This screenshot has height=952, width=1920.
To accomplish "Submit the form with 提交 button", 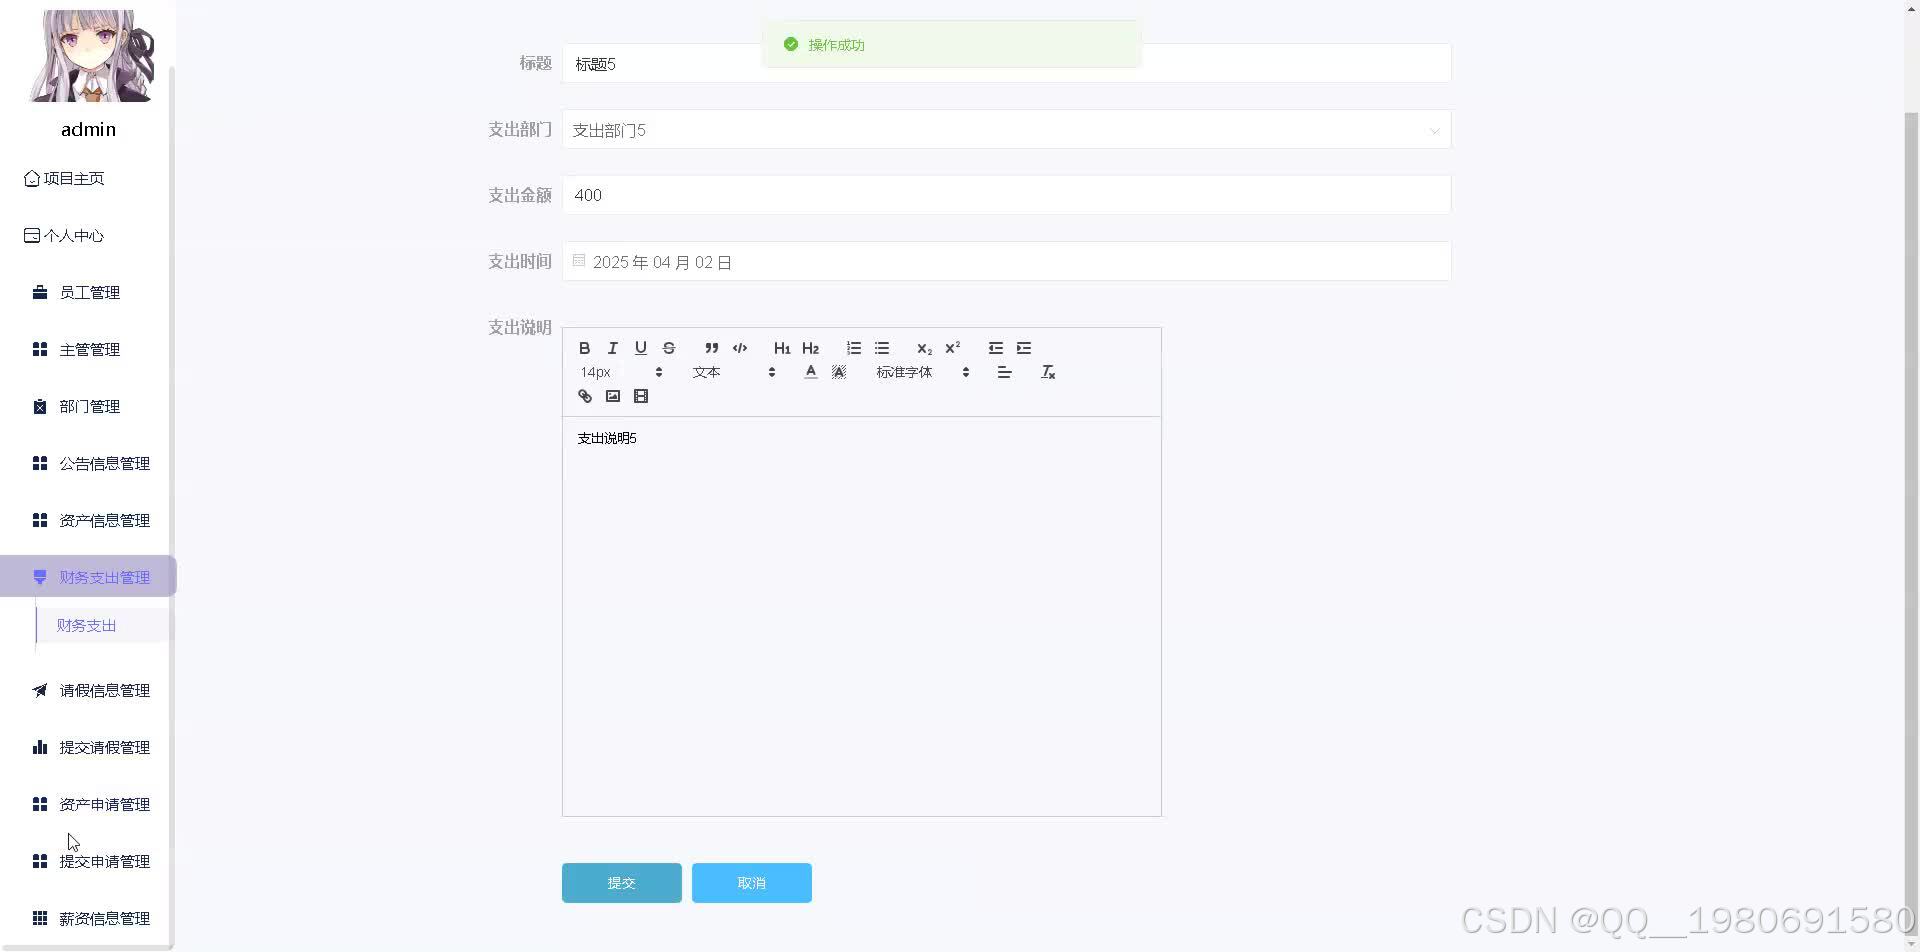I will pos(621,882).
